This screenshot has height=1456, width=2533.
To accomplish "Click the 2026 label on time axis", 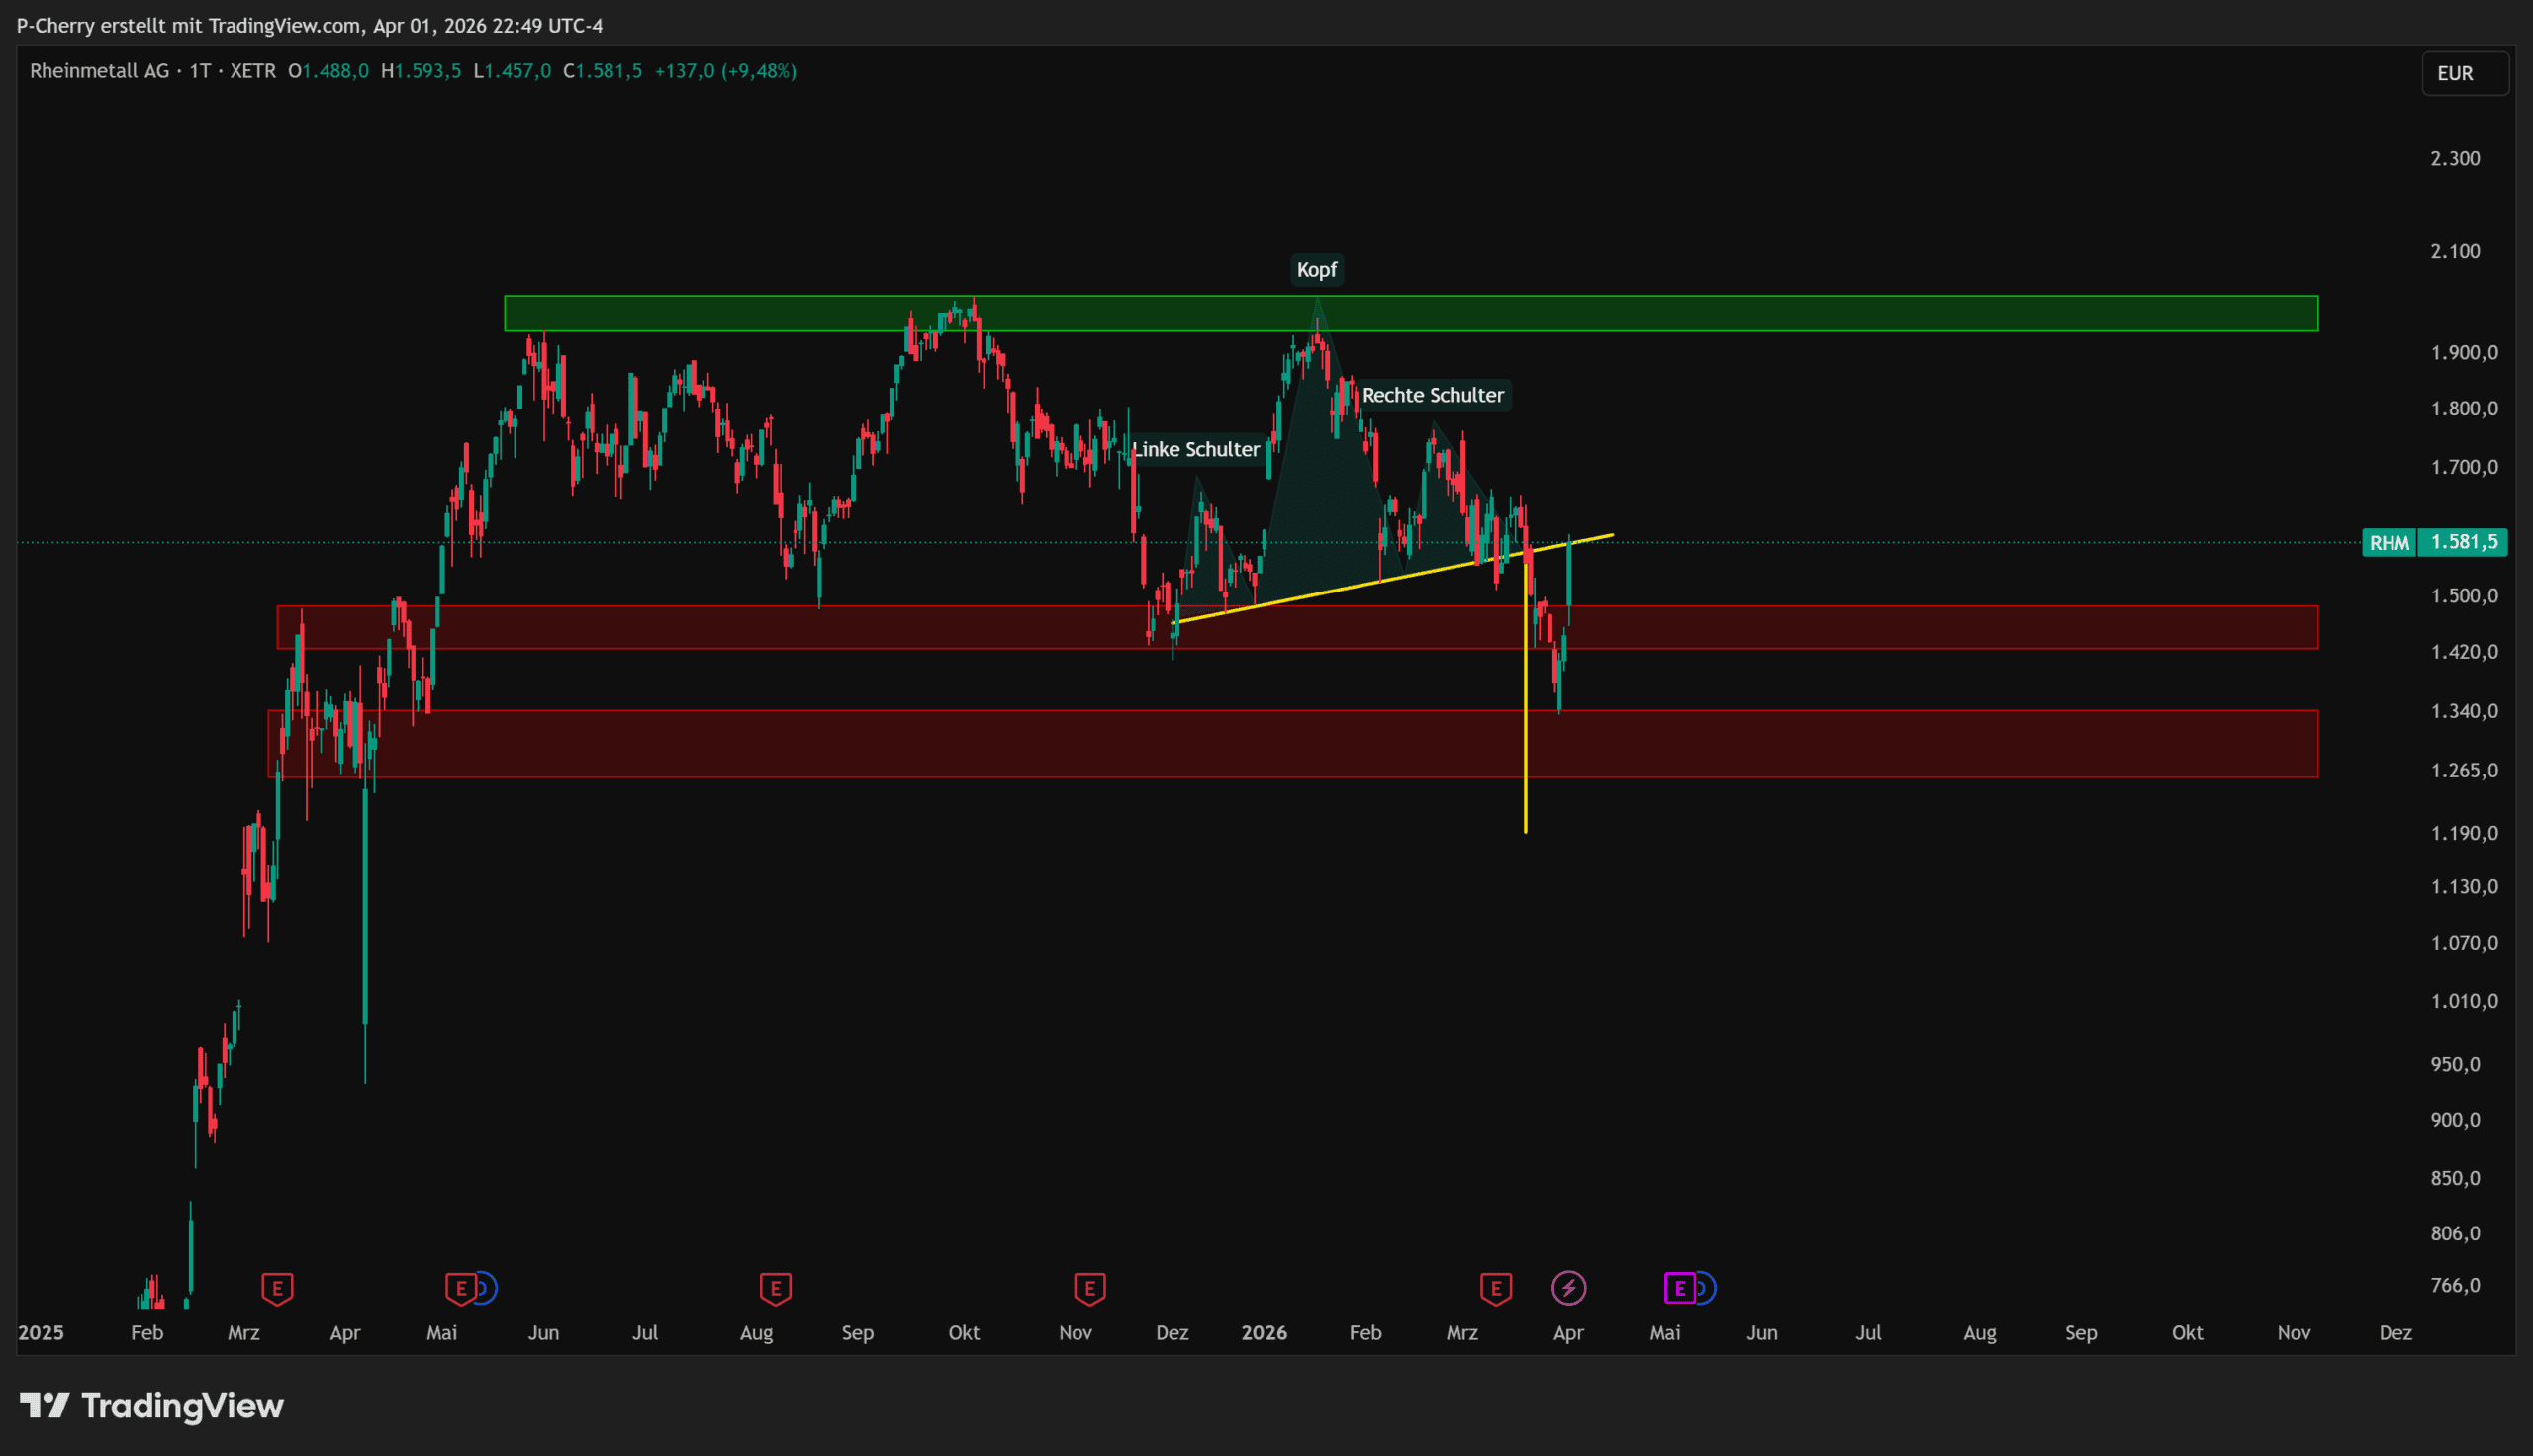I will 1264,1333.
